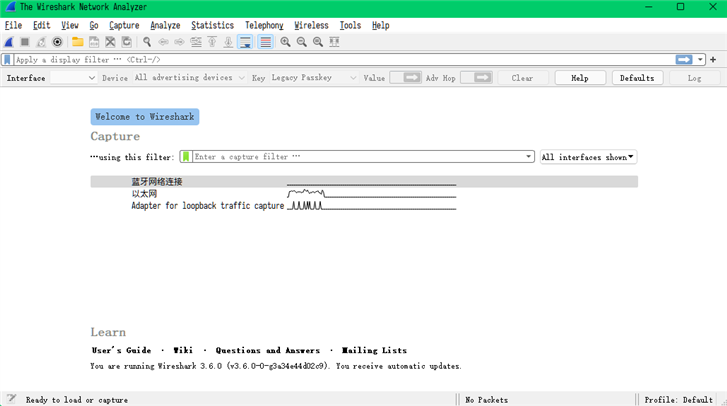The image size is (727, 406).
Task: Open a capture file folder icon
Action: pos(77,42)
